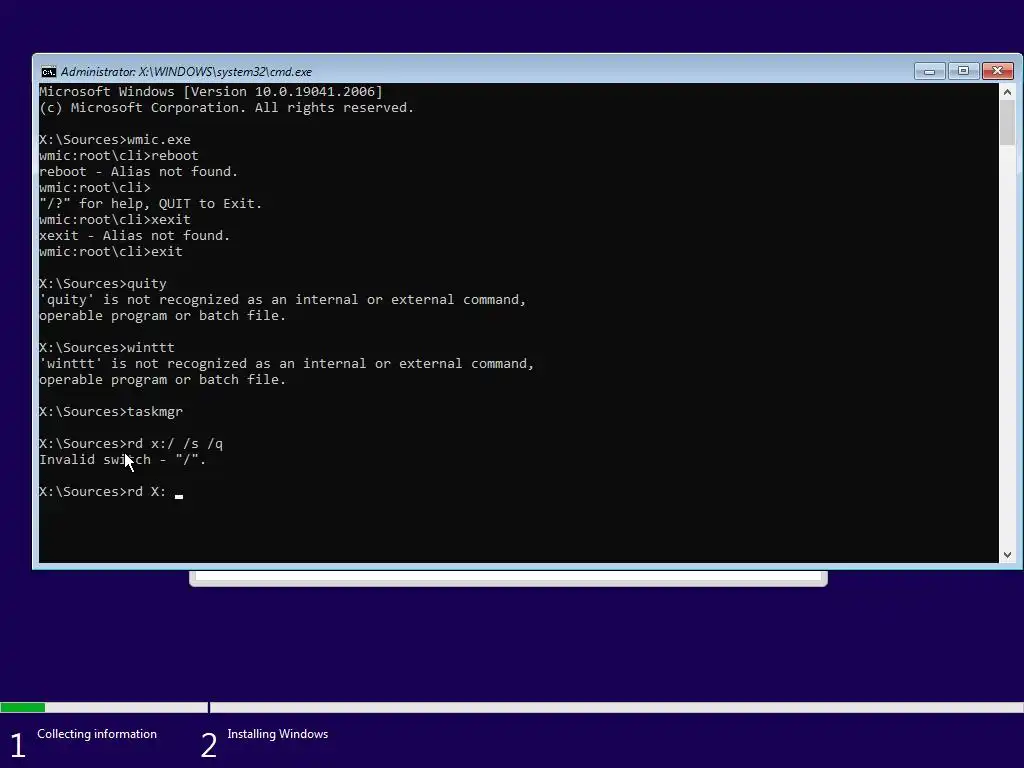Click the scrollbar down arrow in cmd
Image resolution: width=1024 pixels, height=768 pixels.
1007,554
